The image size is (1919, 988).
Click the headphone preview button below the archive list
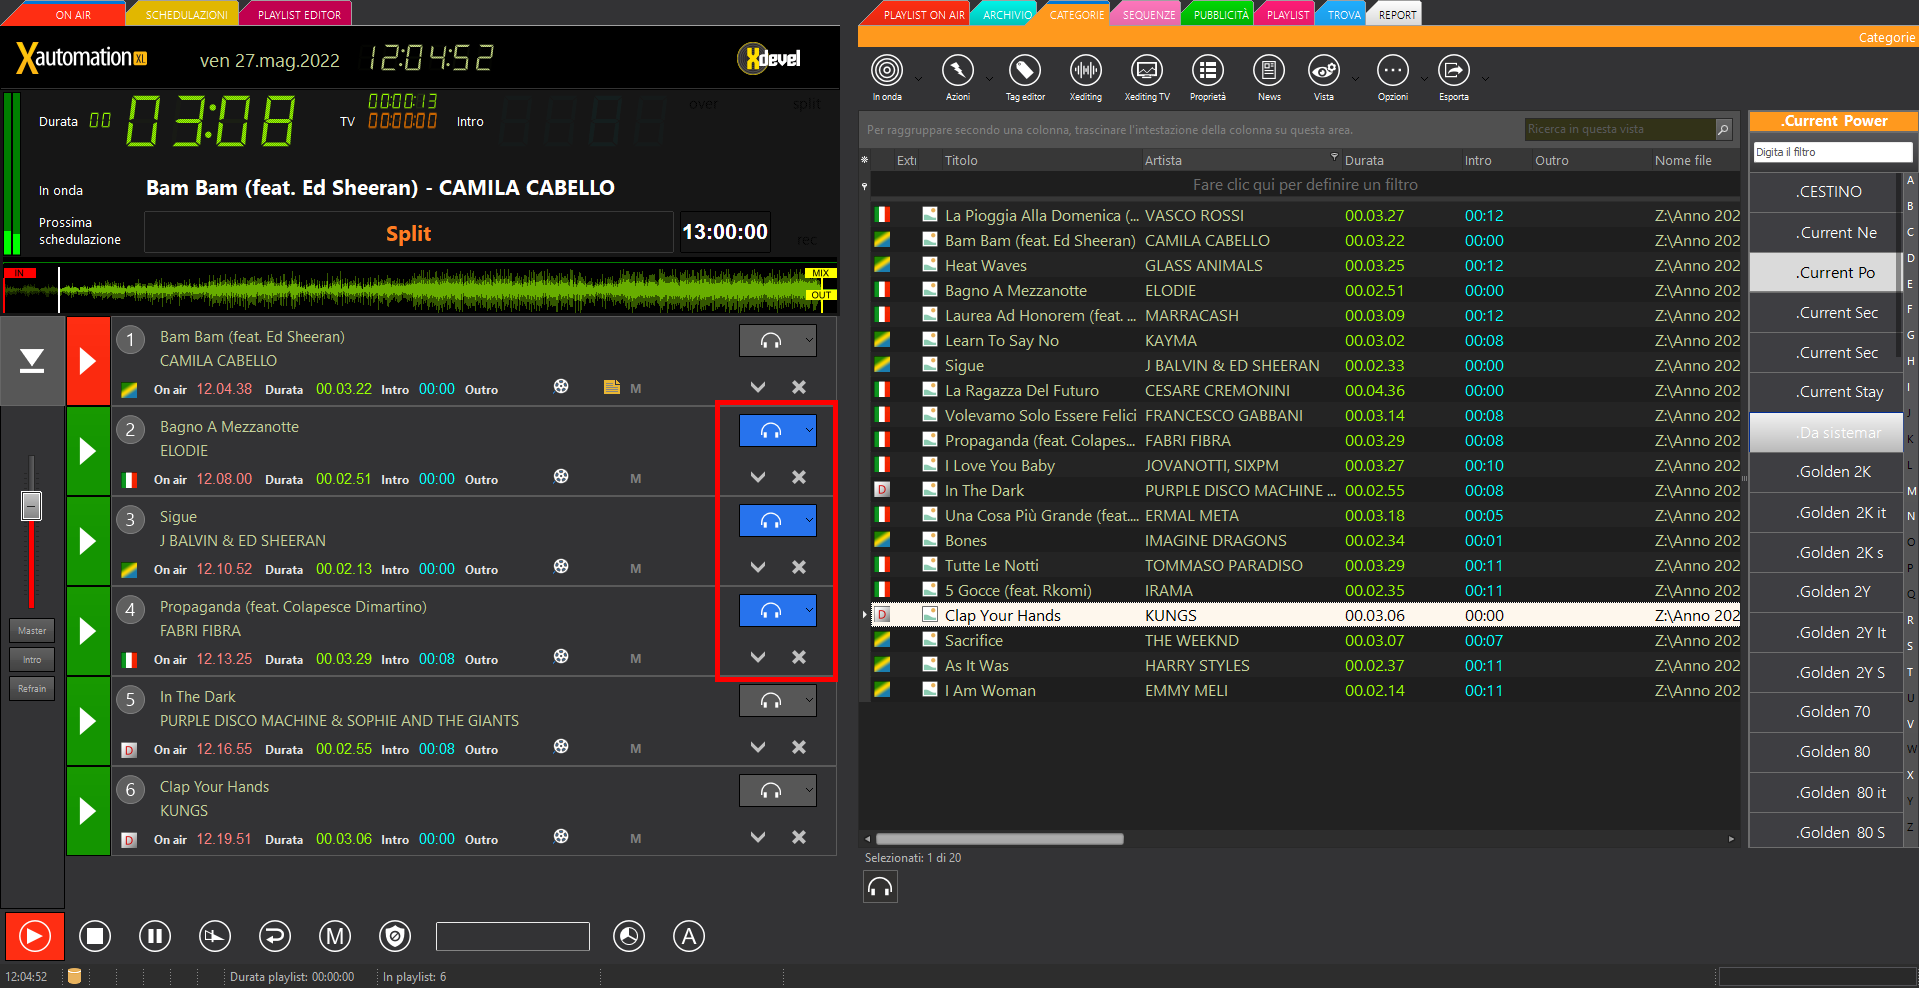tap(880, 887)
